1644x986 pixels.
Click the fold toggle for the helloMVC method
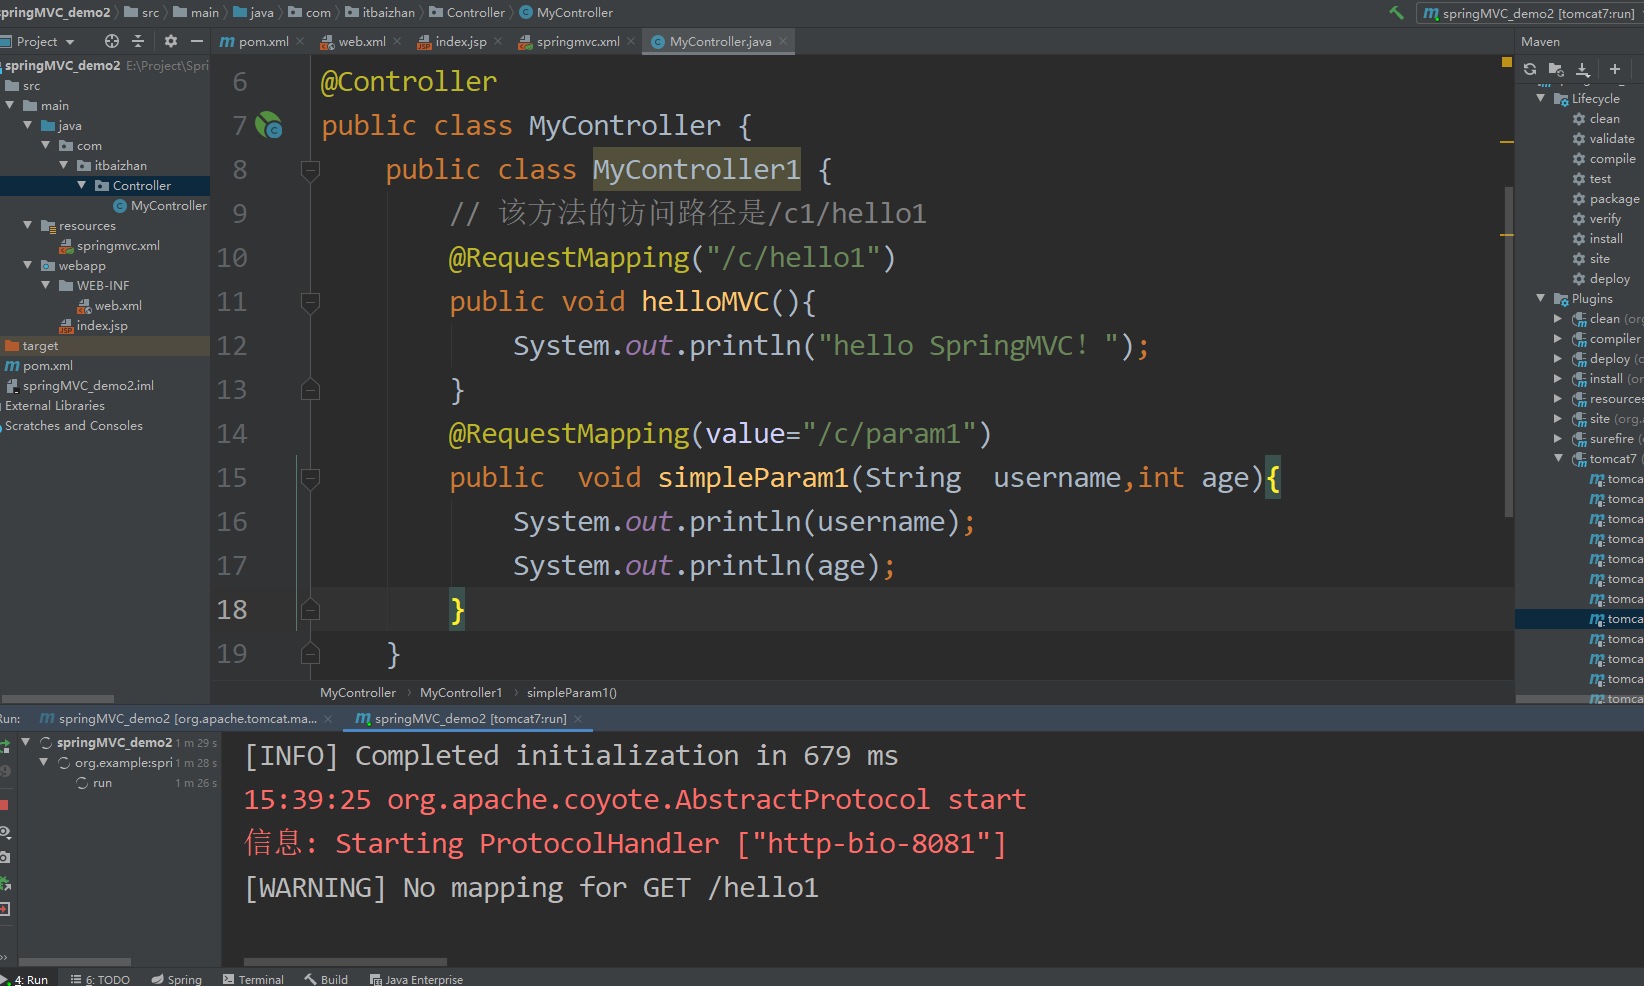(310, 302)
